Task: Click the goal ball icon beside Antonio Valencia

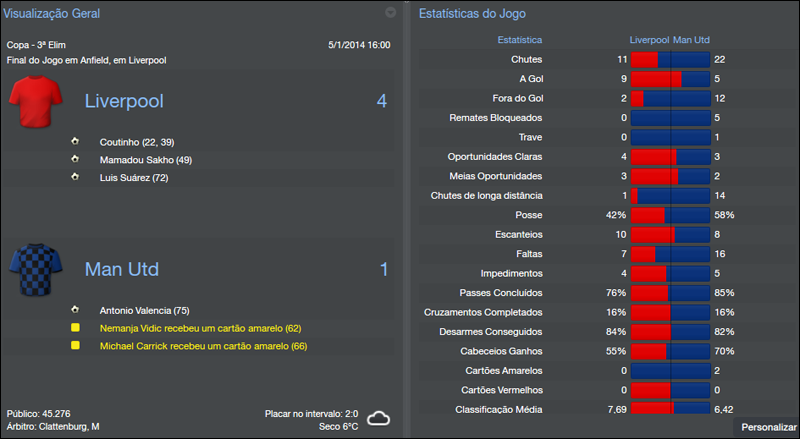Action: pyautogui.click(x=74, y=310)
